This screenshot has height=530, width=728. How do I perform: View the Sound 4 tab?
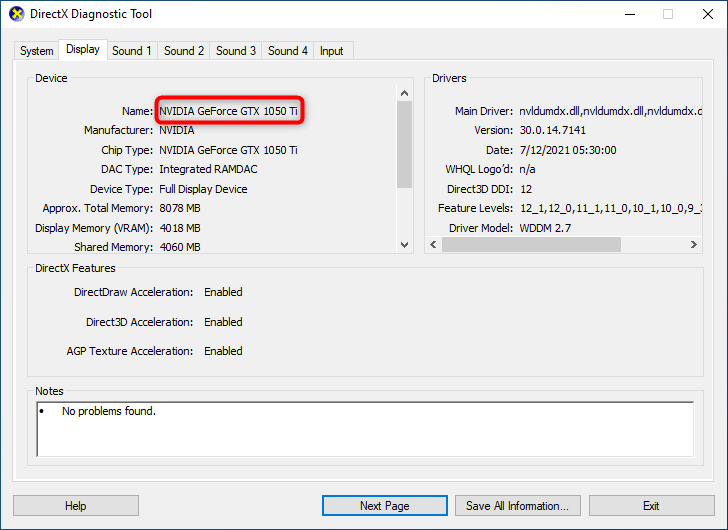click(288, 51)
